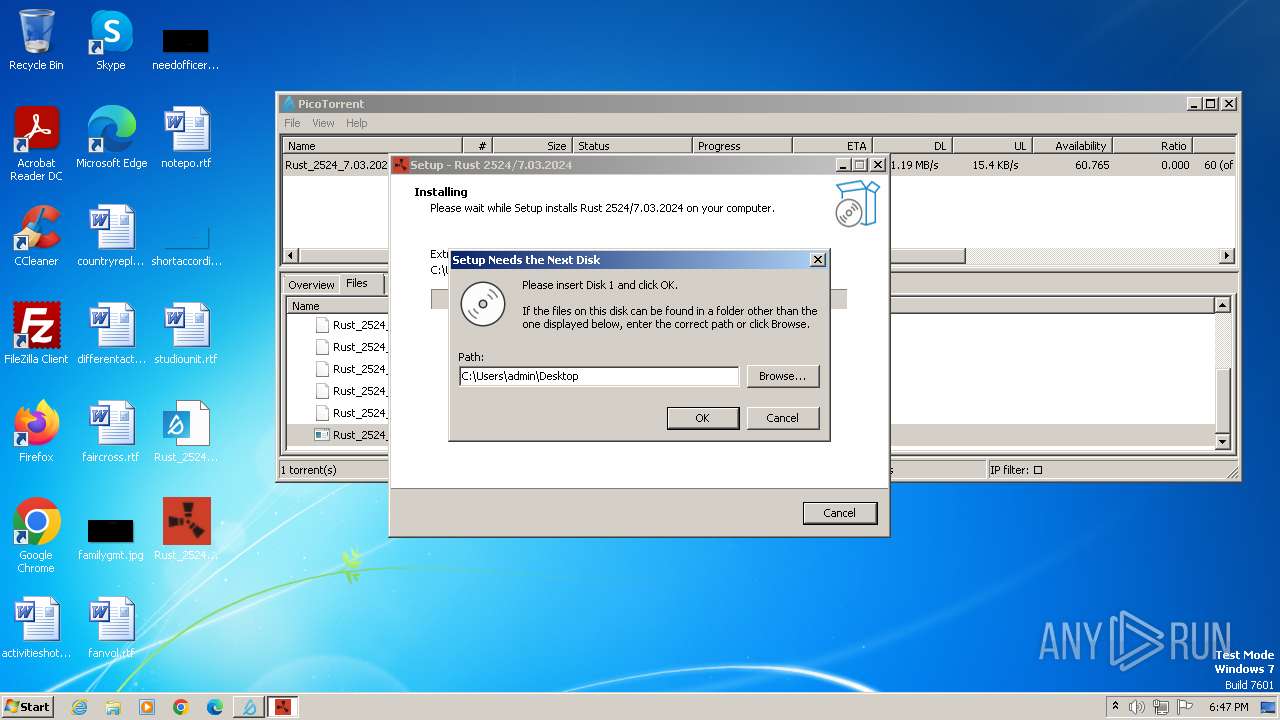Screen dimensions: 1280x720
Task: Select the countryrepl... document icon
Action: pos(111,236)
